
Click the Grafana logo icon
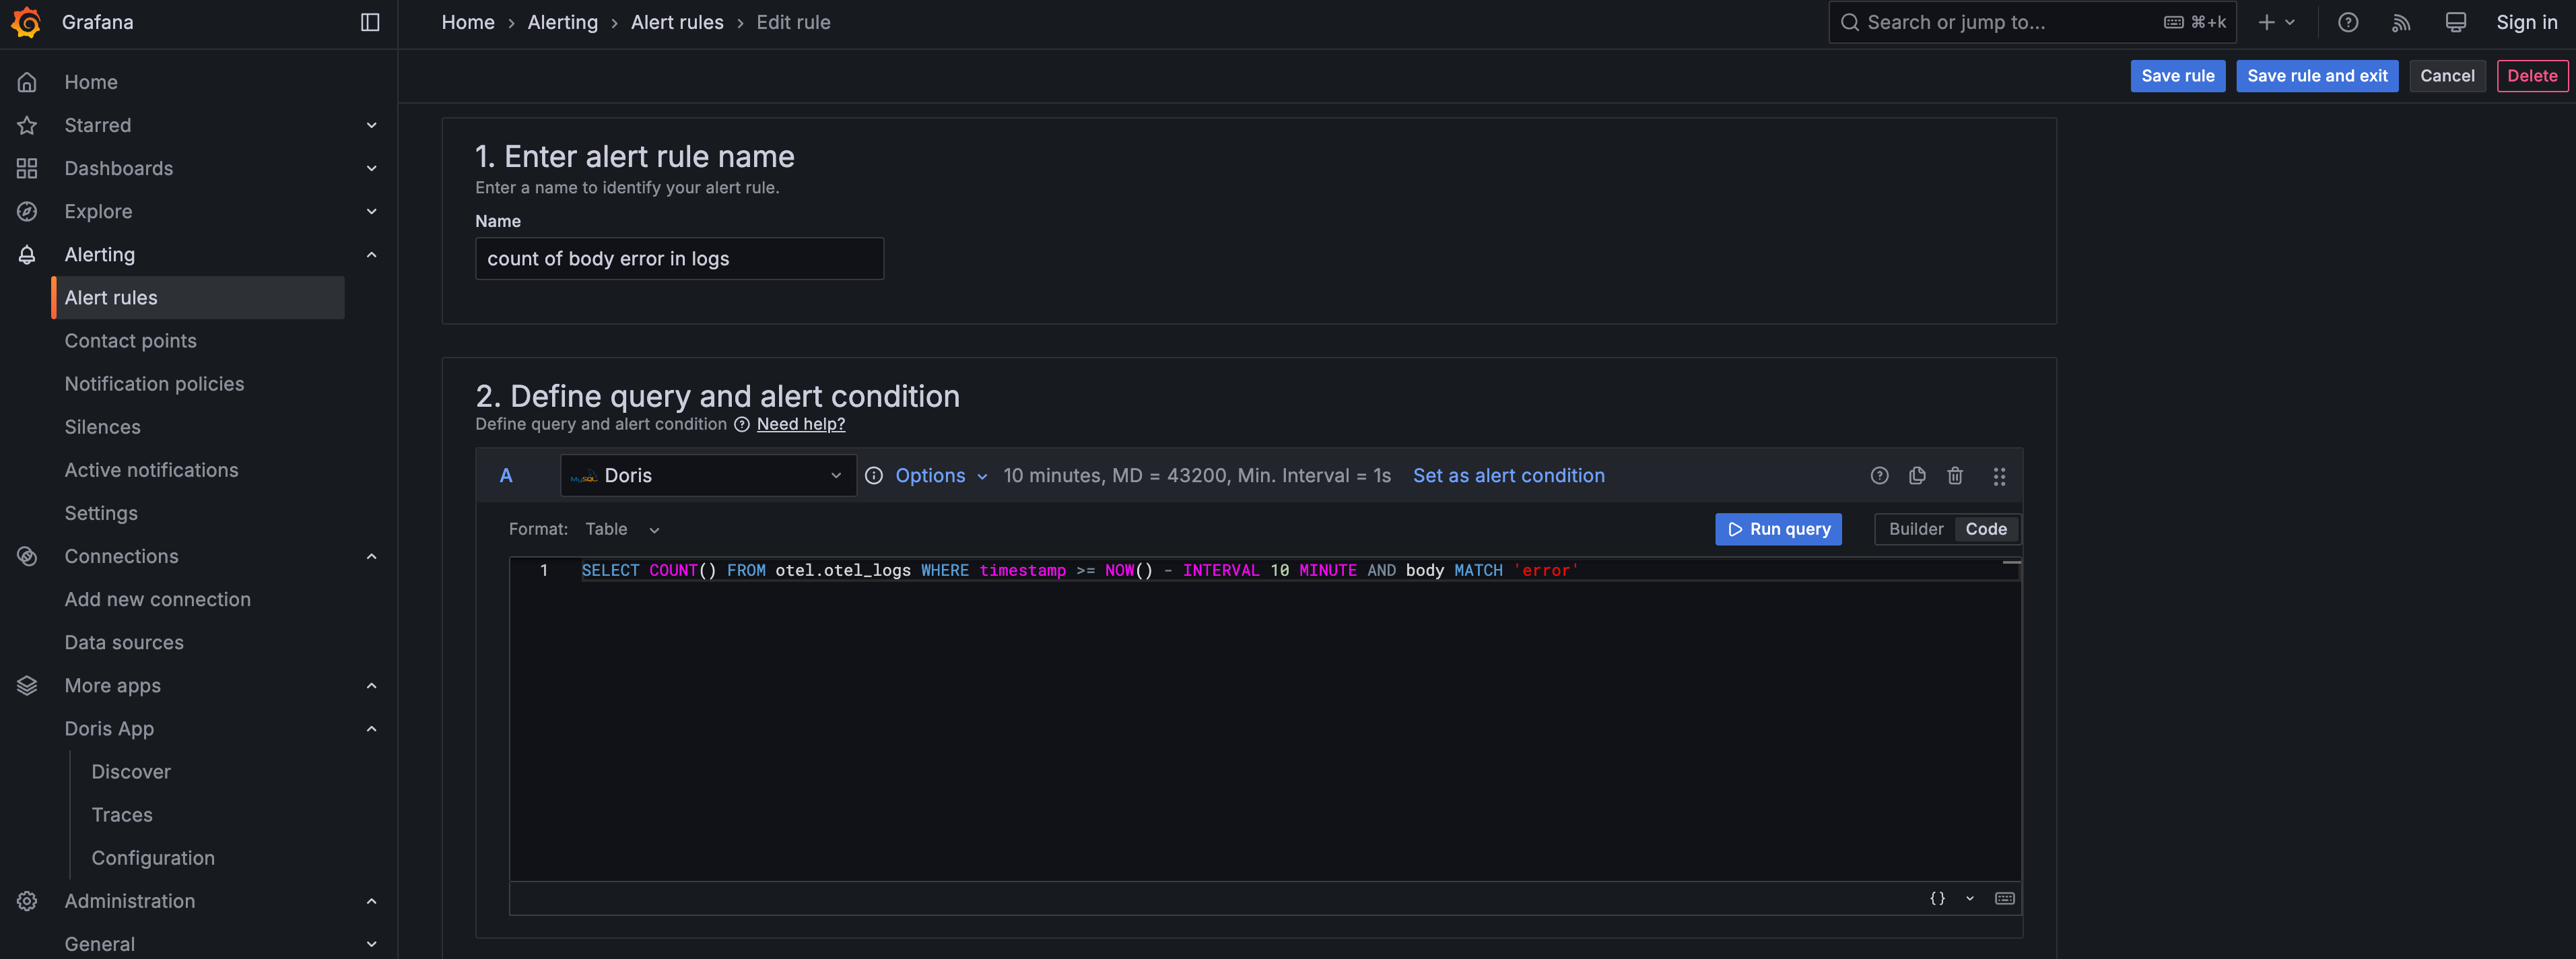click(27, 22)
